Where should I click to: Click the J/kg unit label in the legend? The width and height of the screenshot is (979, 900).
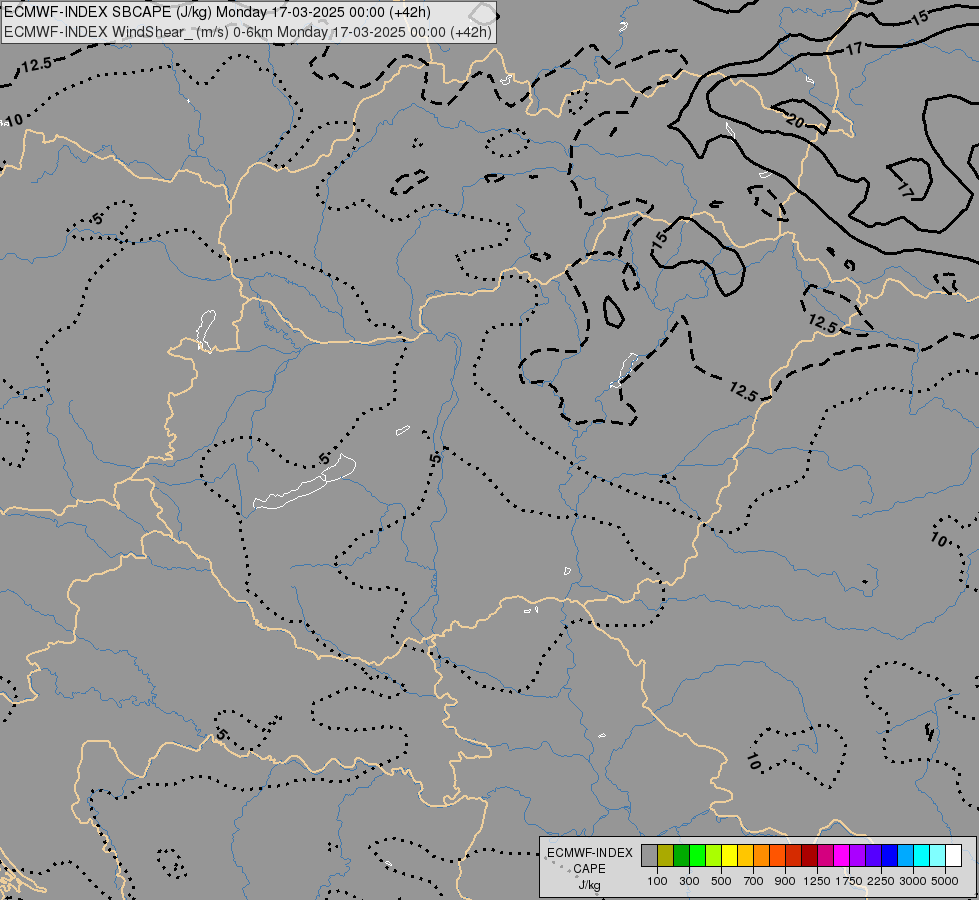coord(589,885)
